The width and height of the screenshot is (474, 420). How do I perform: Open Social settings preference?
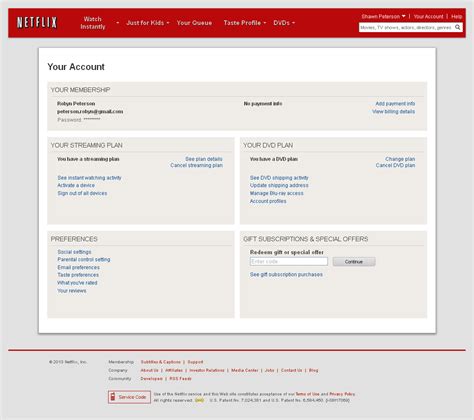click(x=74, y=252)
